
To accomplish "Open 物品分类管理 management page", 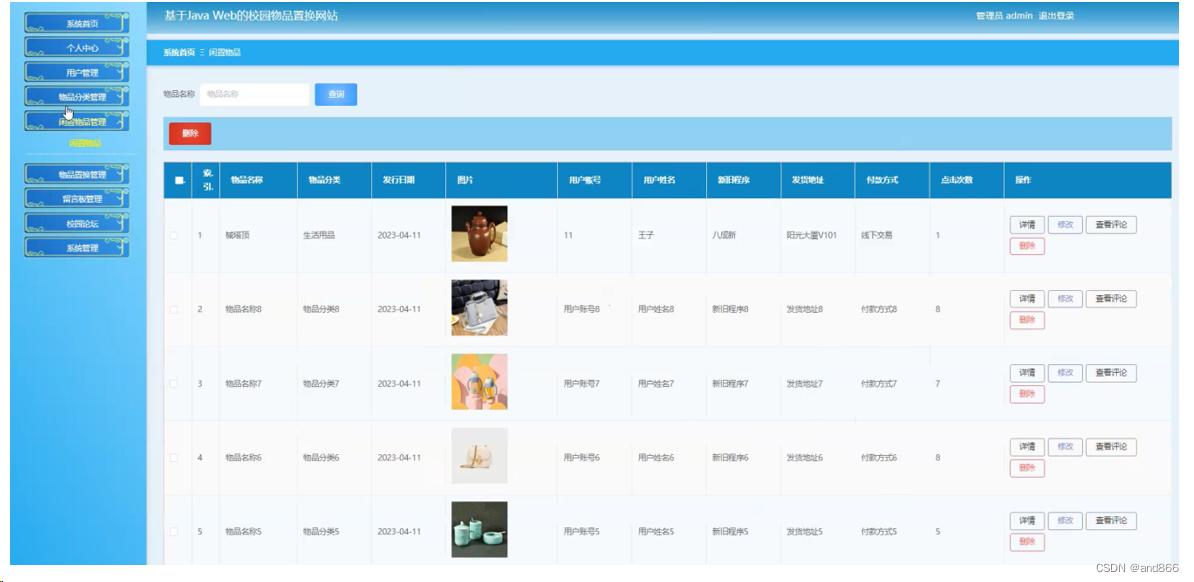I will pos(75,96).
